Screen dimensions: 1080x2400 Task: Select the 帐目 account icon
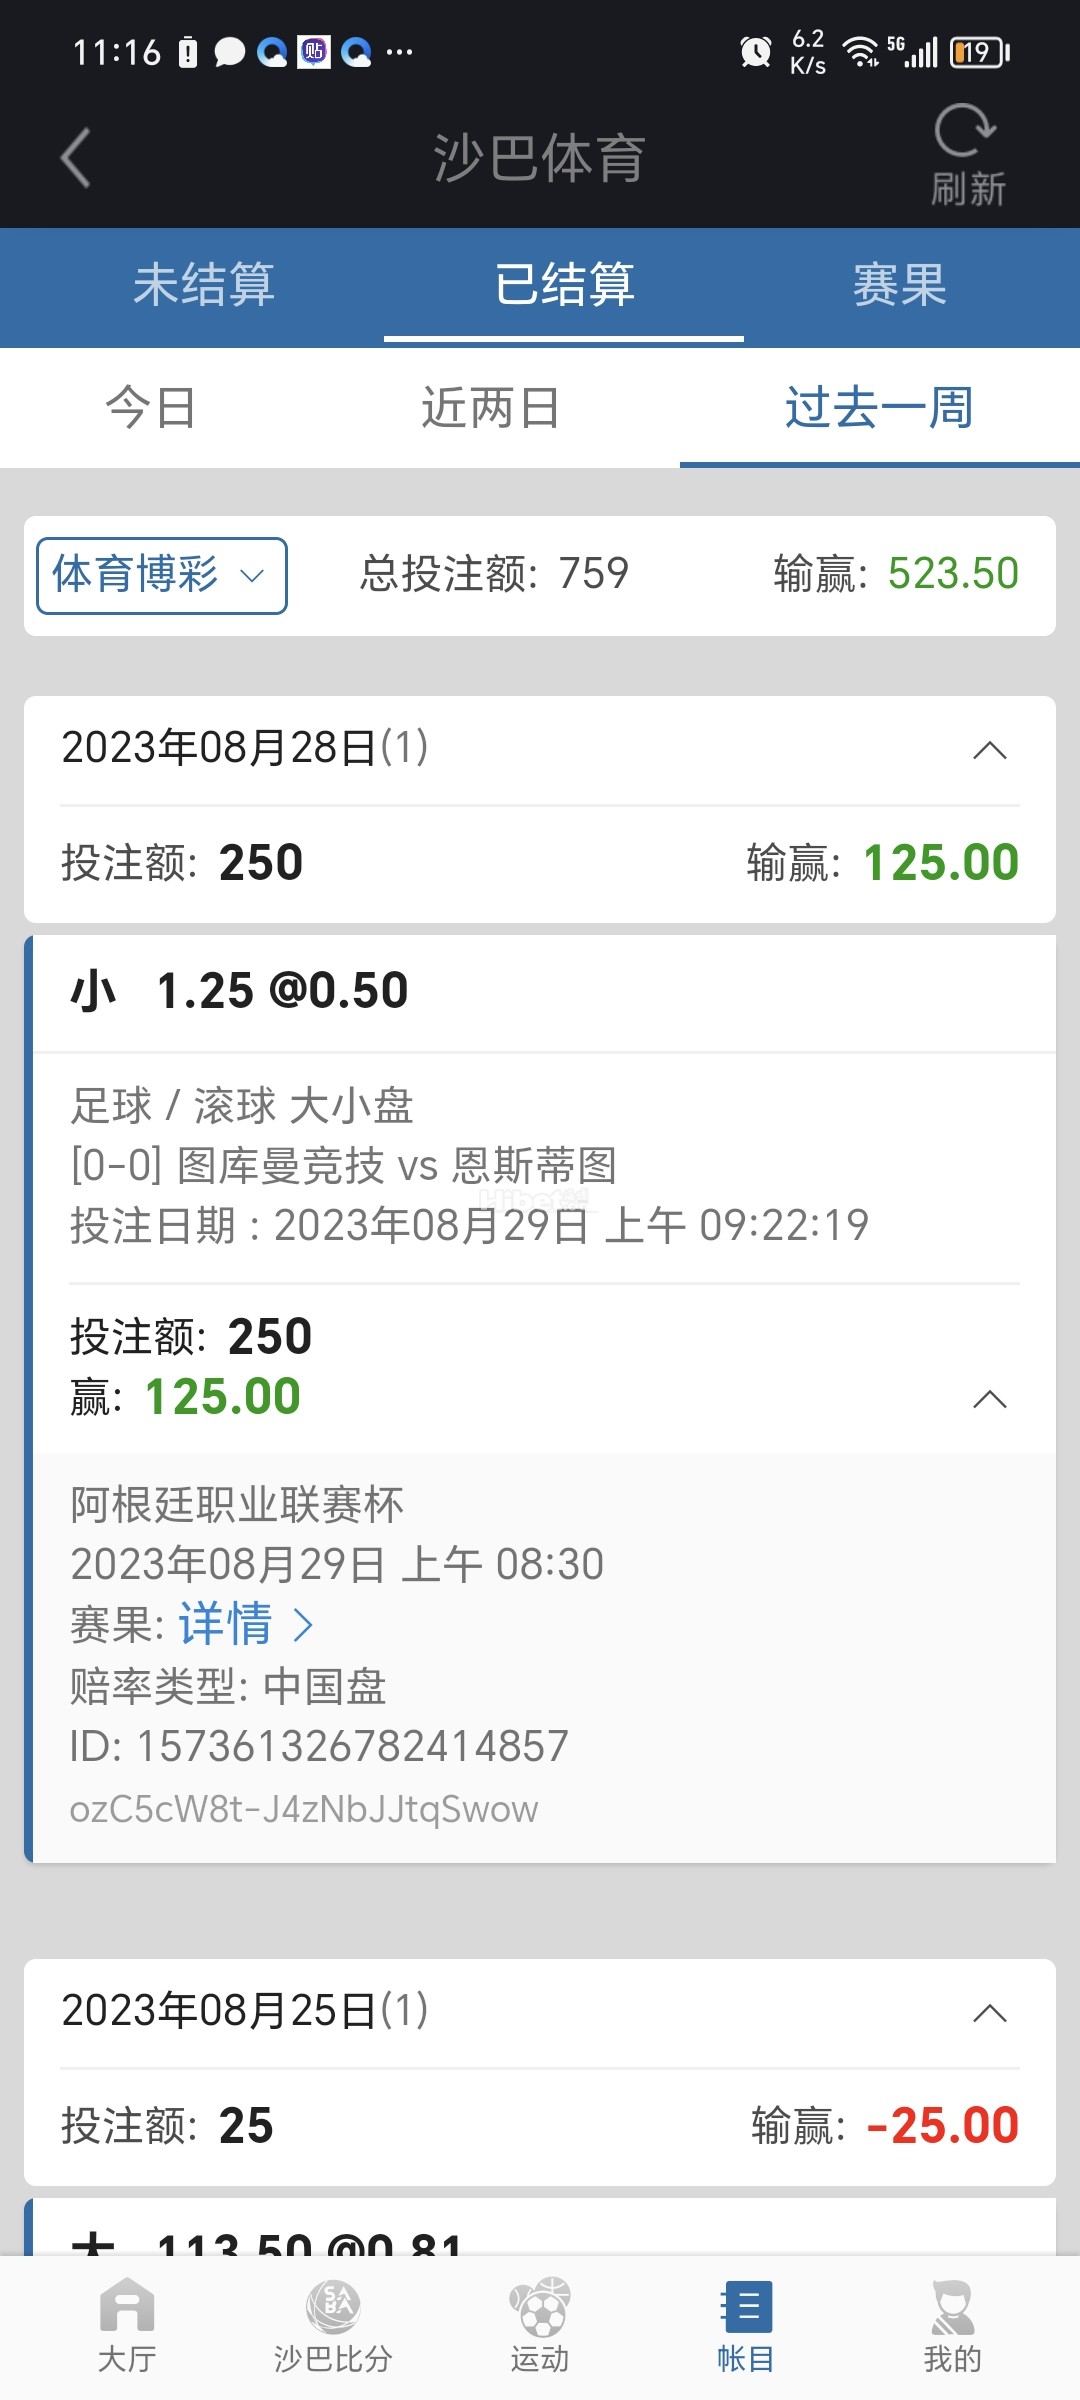pos(746,2324)
